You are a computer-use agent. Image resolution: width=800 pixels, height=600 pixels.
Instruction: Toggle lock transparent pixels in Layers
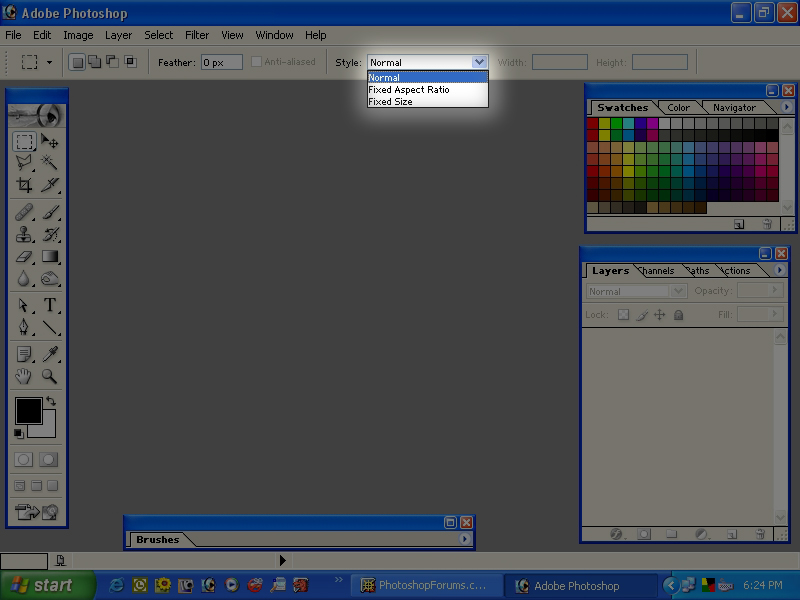623,315
